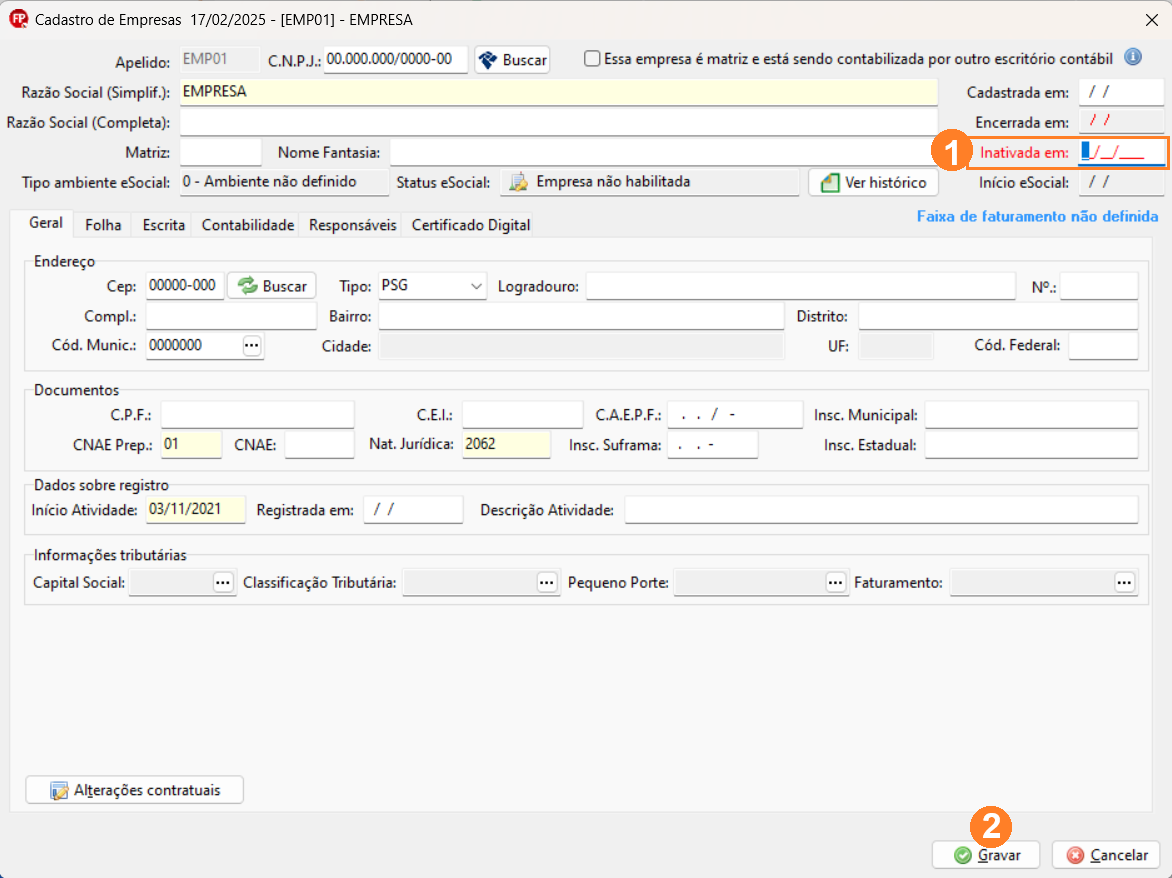Viewport: 1172px width, 878px height.
Task: Click the Cep input field
Action: pyautogui.click(x=185, y=286)
